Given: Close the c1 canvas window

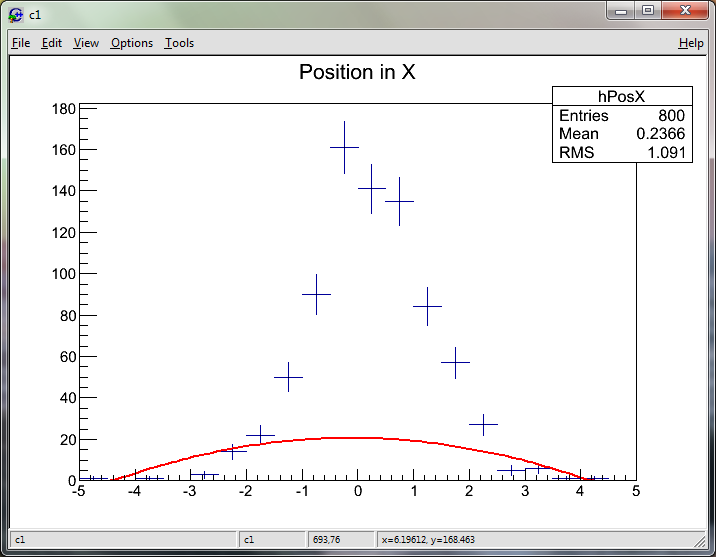Looking at the screenshot, I should [x=684, y=11].
